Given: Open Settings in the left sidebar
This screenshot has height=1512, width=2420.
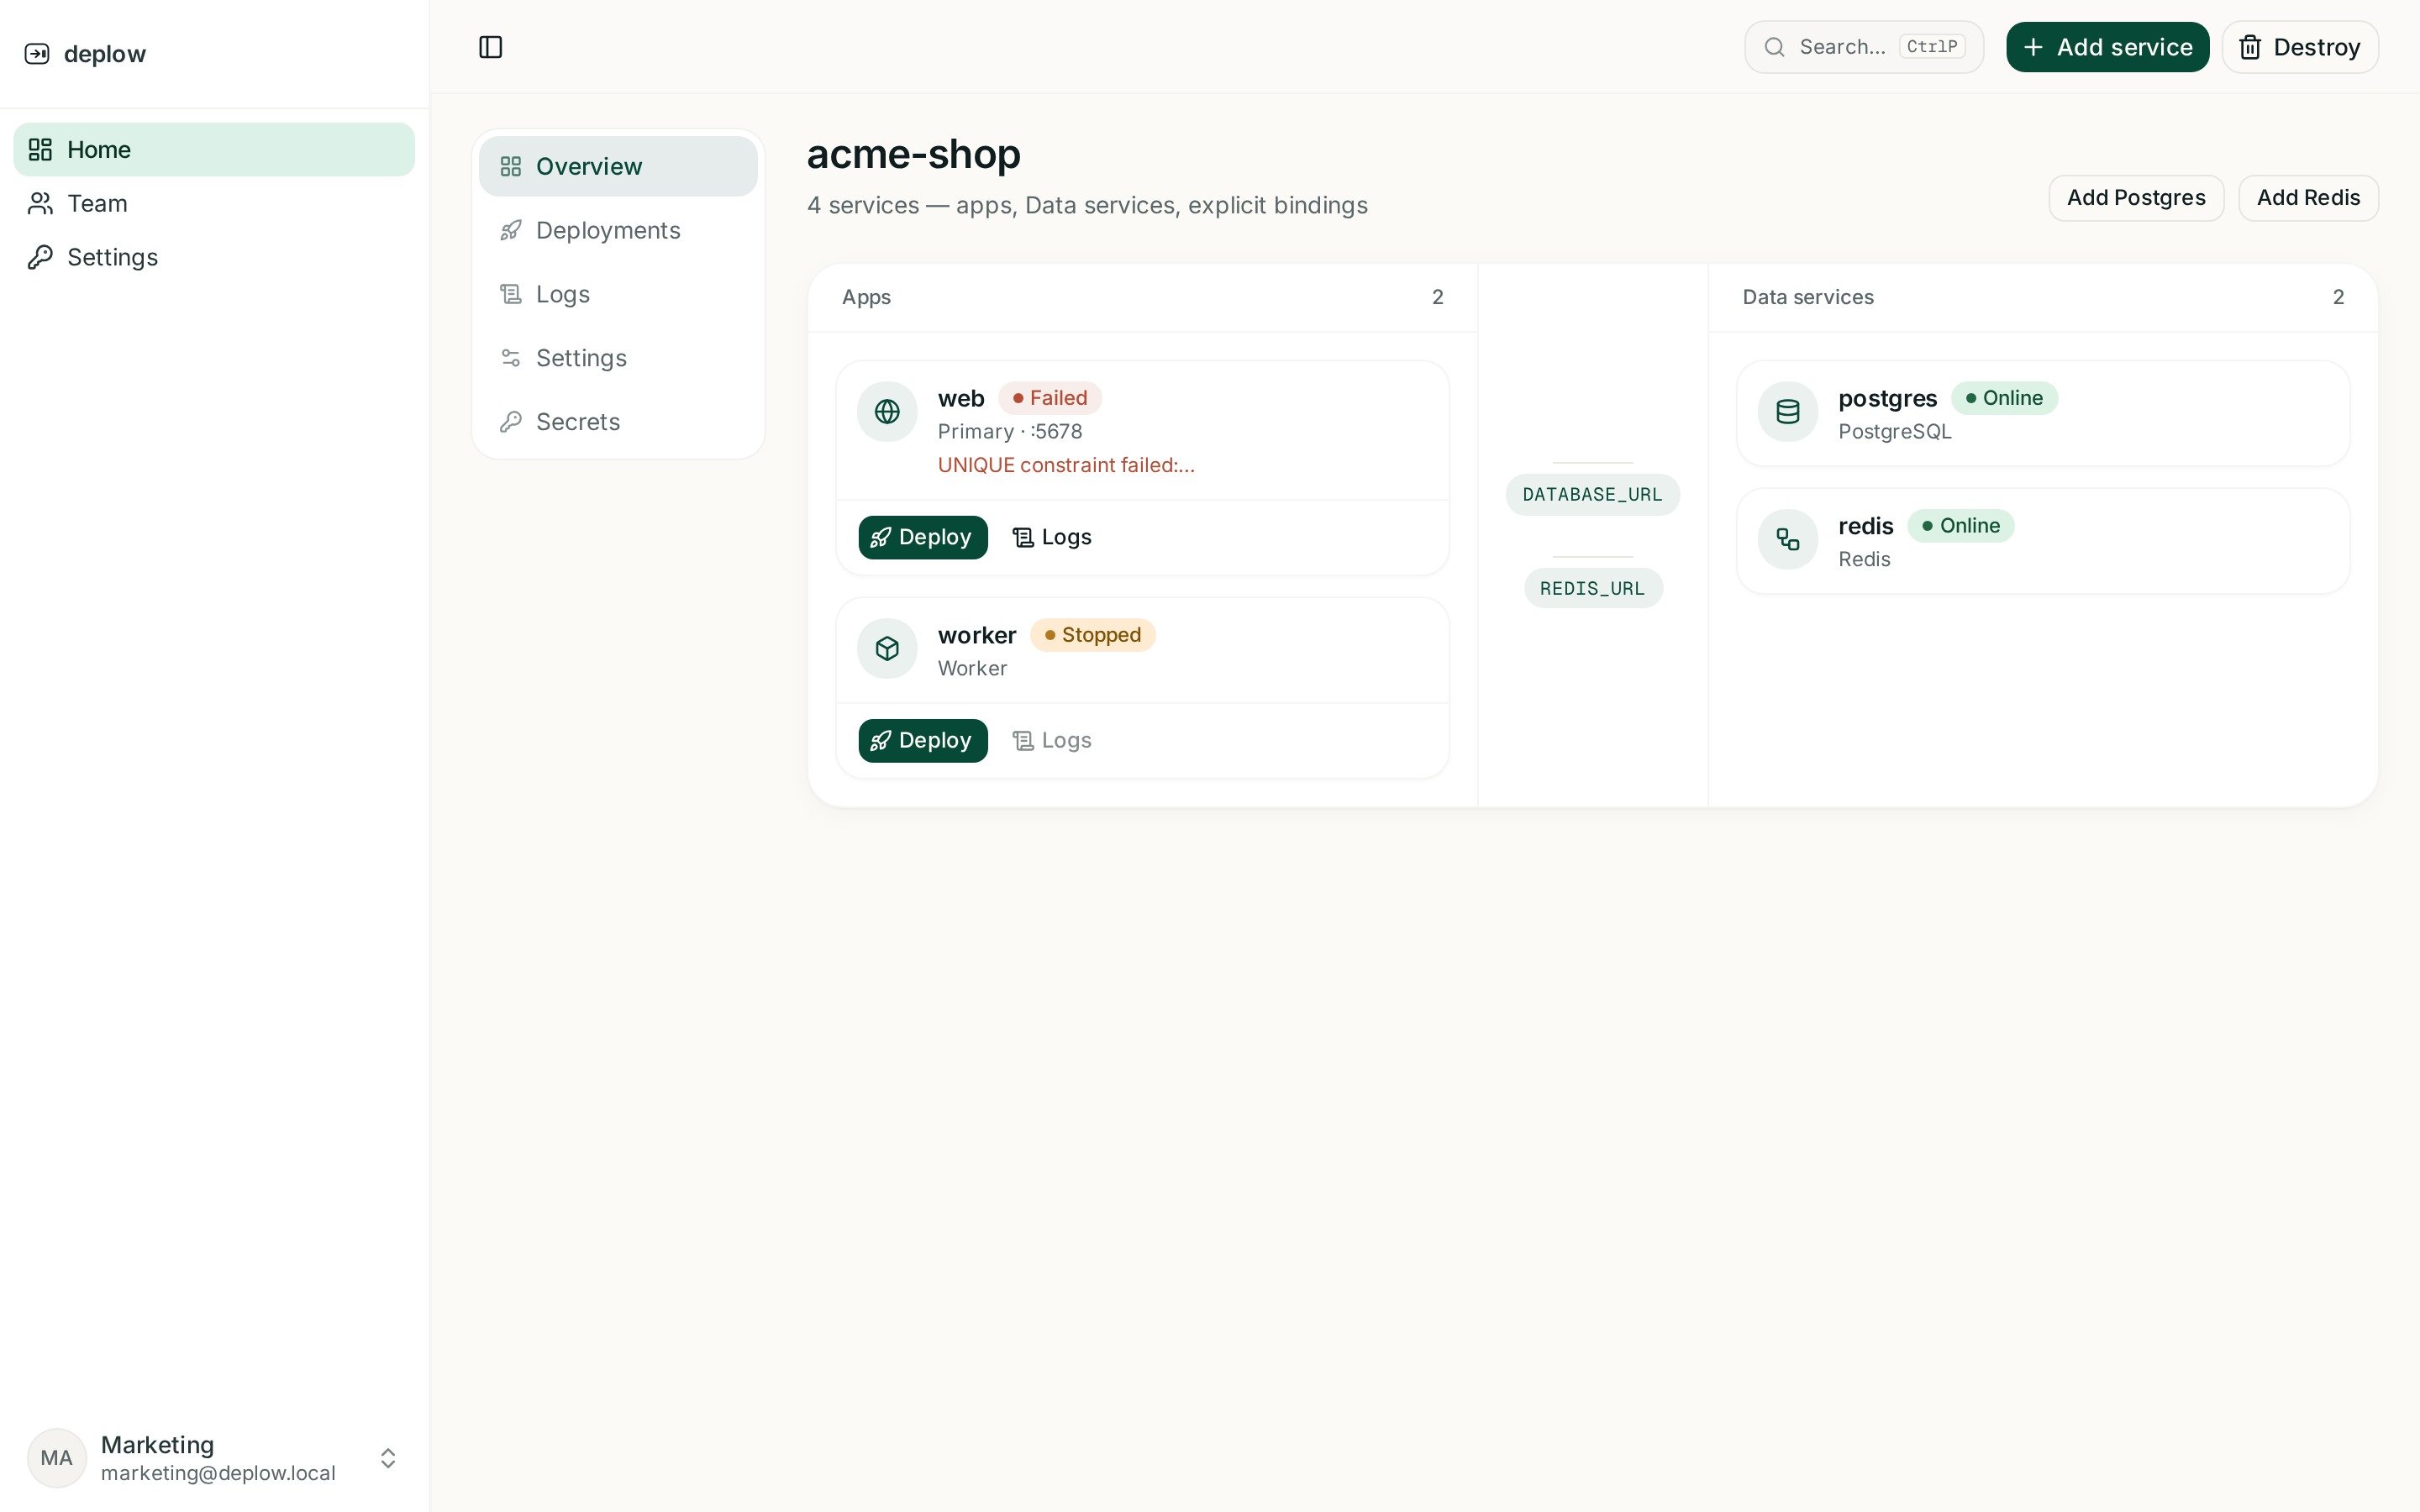Looking at the screenshot, I should 214,257.
